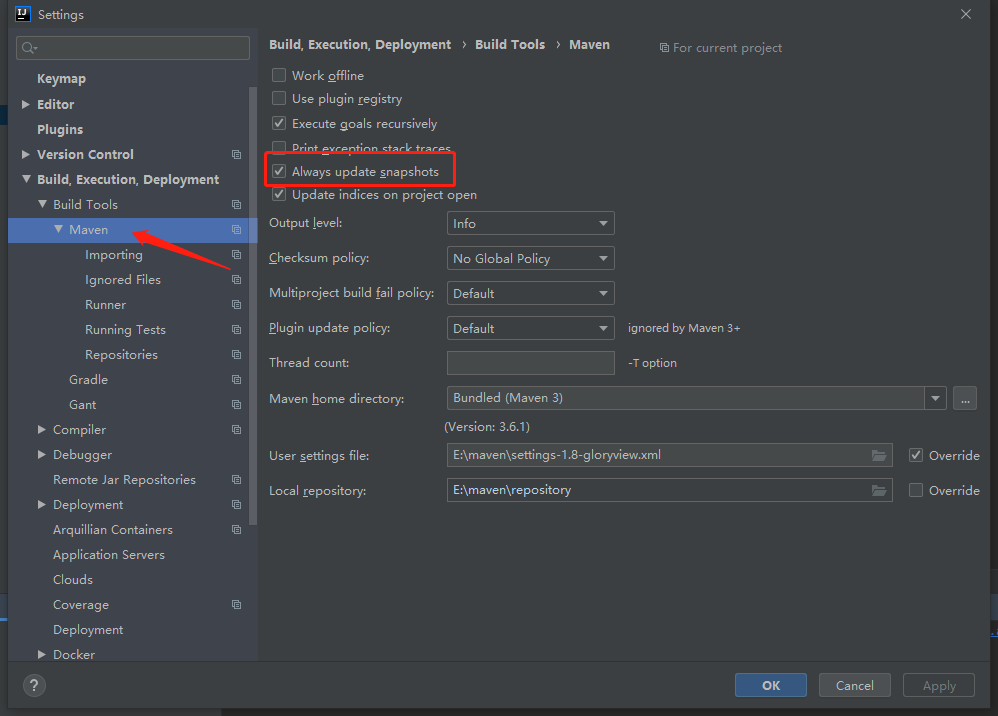Click project-level icon next to Coverage
The image size is (998, 716).
237,605
